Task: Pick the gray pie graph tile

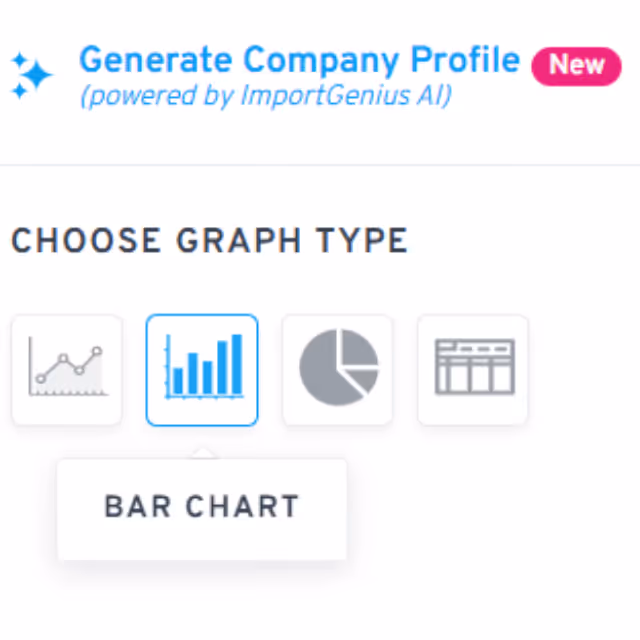Action: tap(338, 370)
